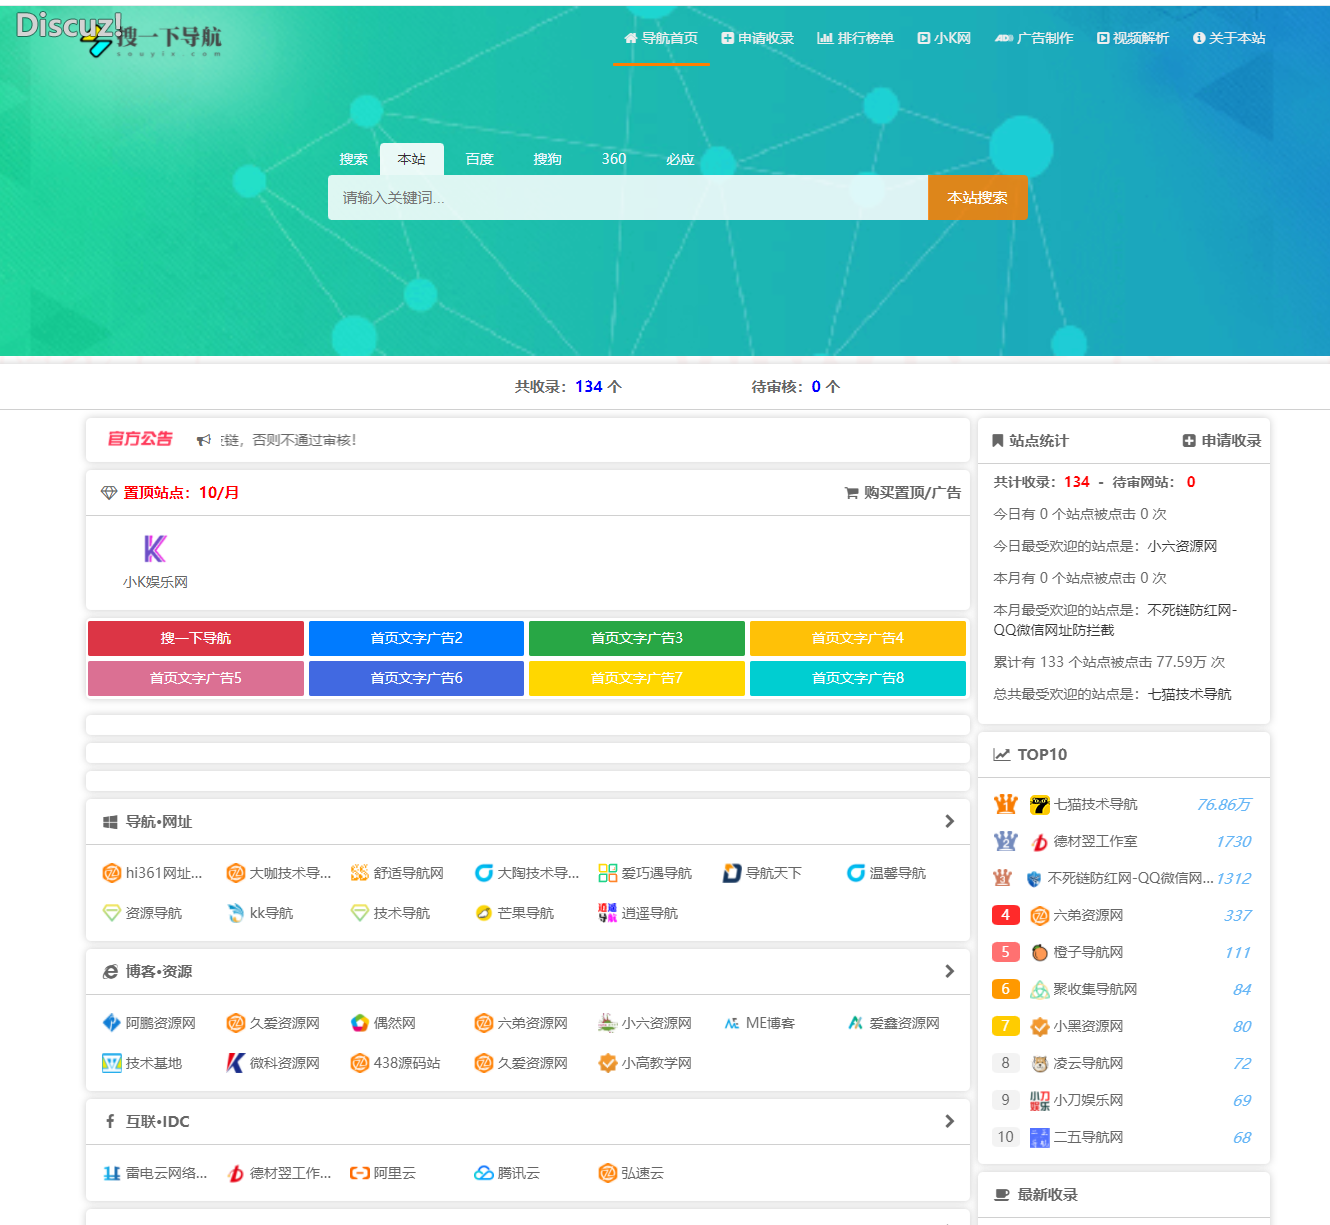Click the 官方公告 megaphone icon
Viewport: 1330px width, 1225px height.
204,440
